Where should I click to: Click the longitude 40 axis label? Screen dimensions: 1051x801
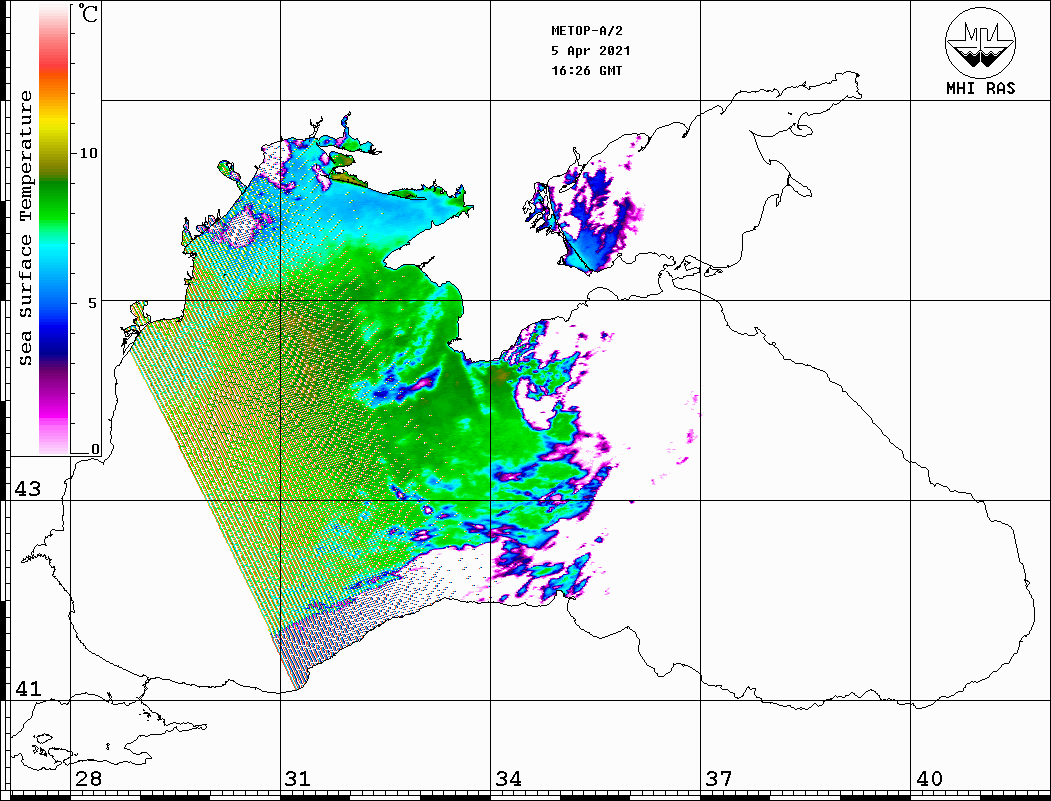pos(928,779)
